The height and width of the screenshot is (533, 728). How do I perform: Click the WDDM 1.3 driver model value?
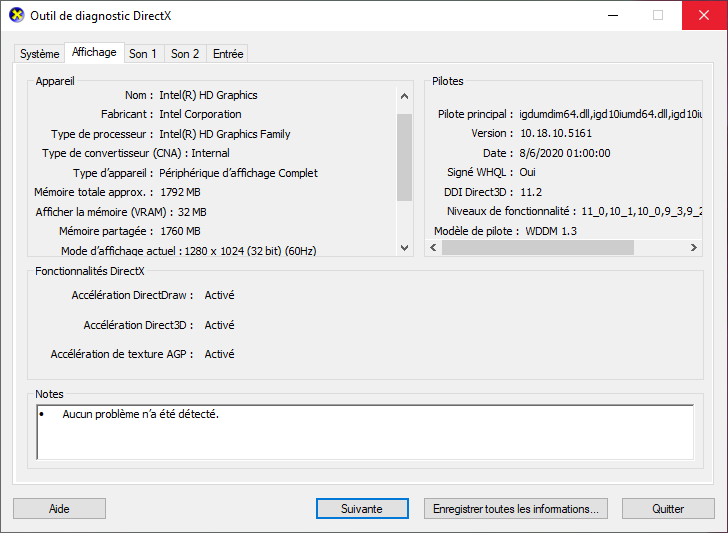tap(551, 231)
